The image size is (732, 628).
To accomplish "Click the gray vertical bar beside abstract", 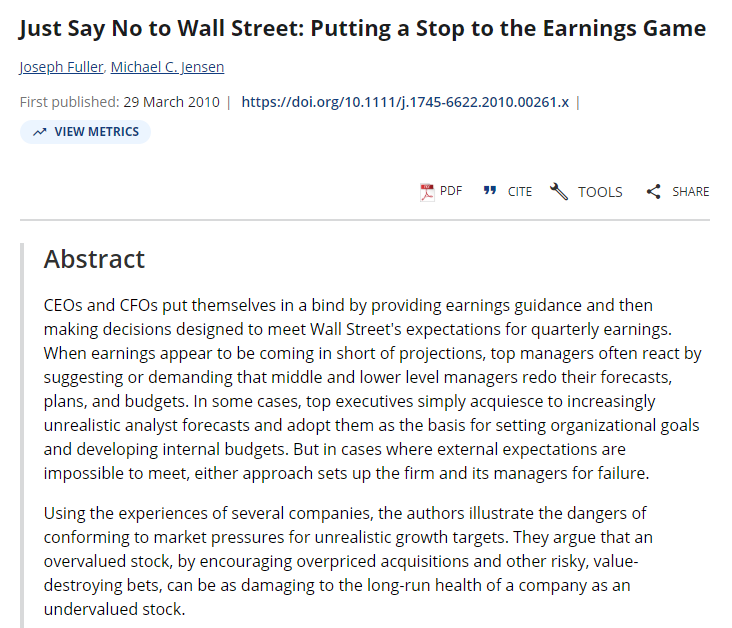I will pos(22,435).
